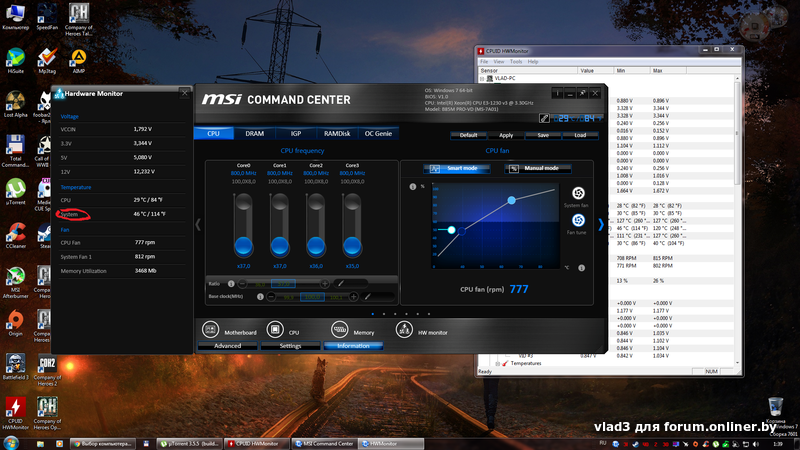Open the CCleaner desktop shortcut
800x450 pixels.
(16, 235)
